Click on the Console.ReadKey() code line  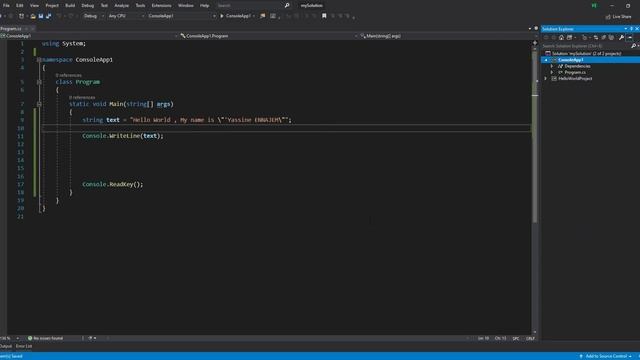[x=113, y=184]
